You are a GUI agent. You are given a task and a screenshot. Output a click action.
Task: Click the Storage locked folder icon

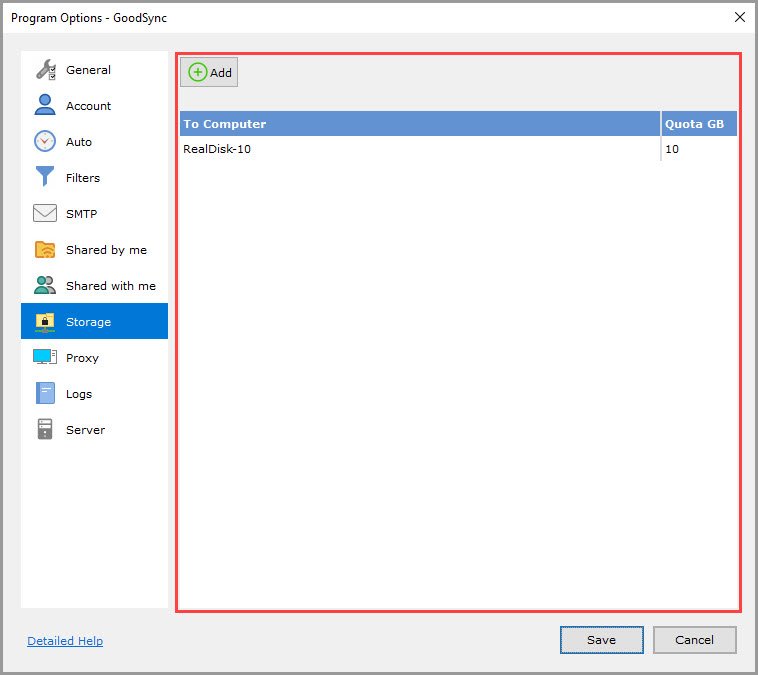click(x=45, y=322)
